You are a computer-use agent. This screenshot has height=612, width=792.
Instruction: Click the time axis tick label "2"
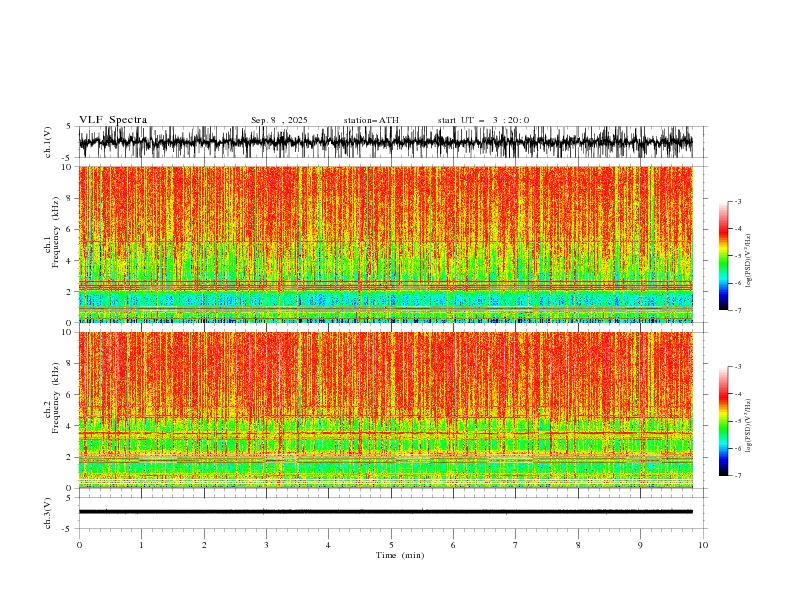204,545
